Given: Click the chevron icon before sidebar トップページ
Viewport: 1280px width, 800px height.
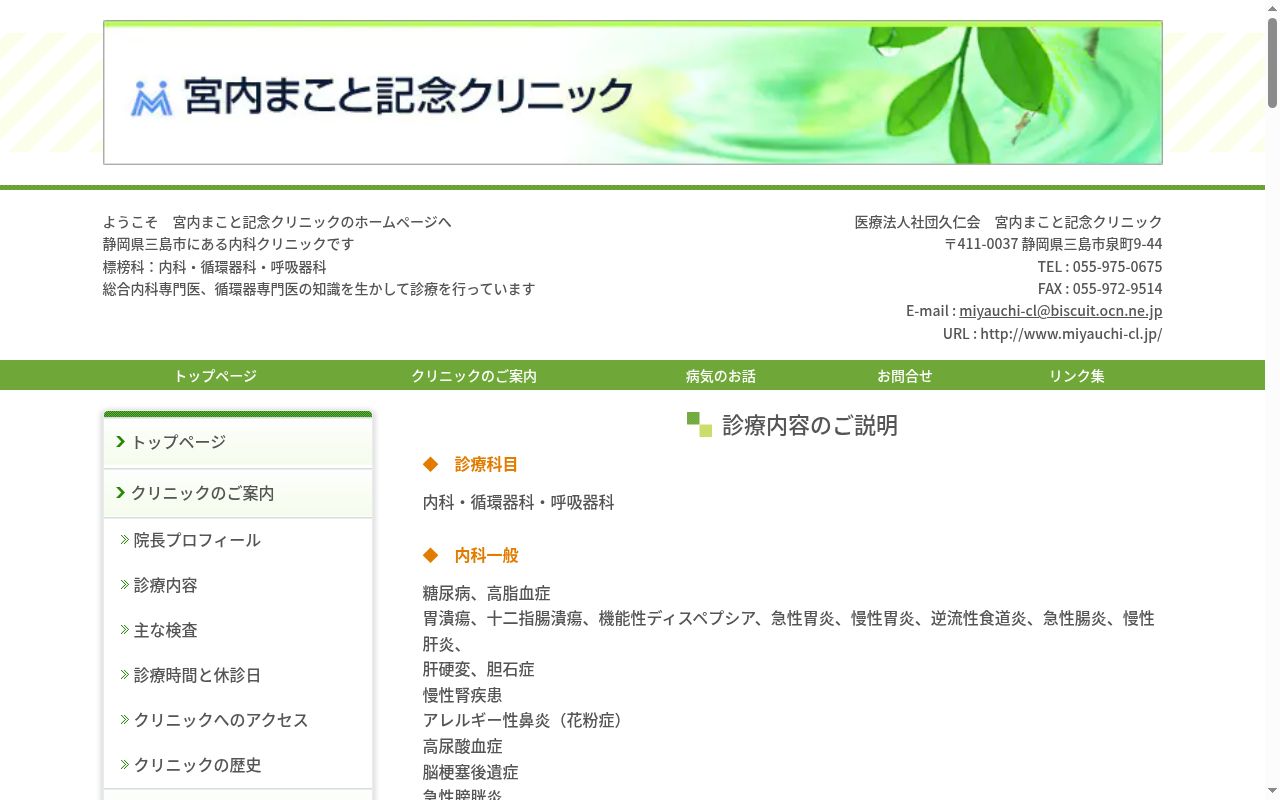Looking at the screenshot, I should point(121,441).
